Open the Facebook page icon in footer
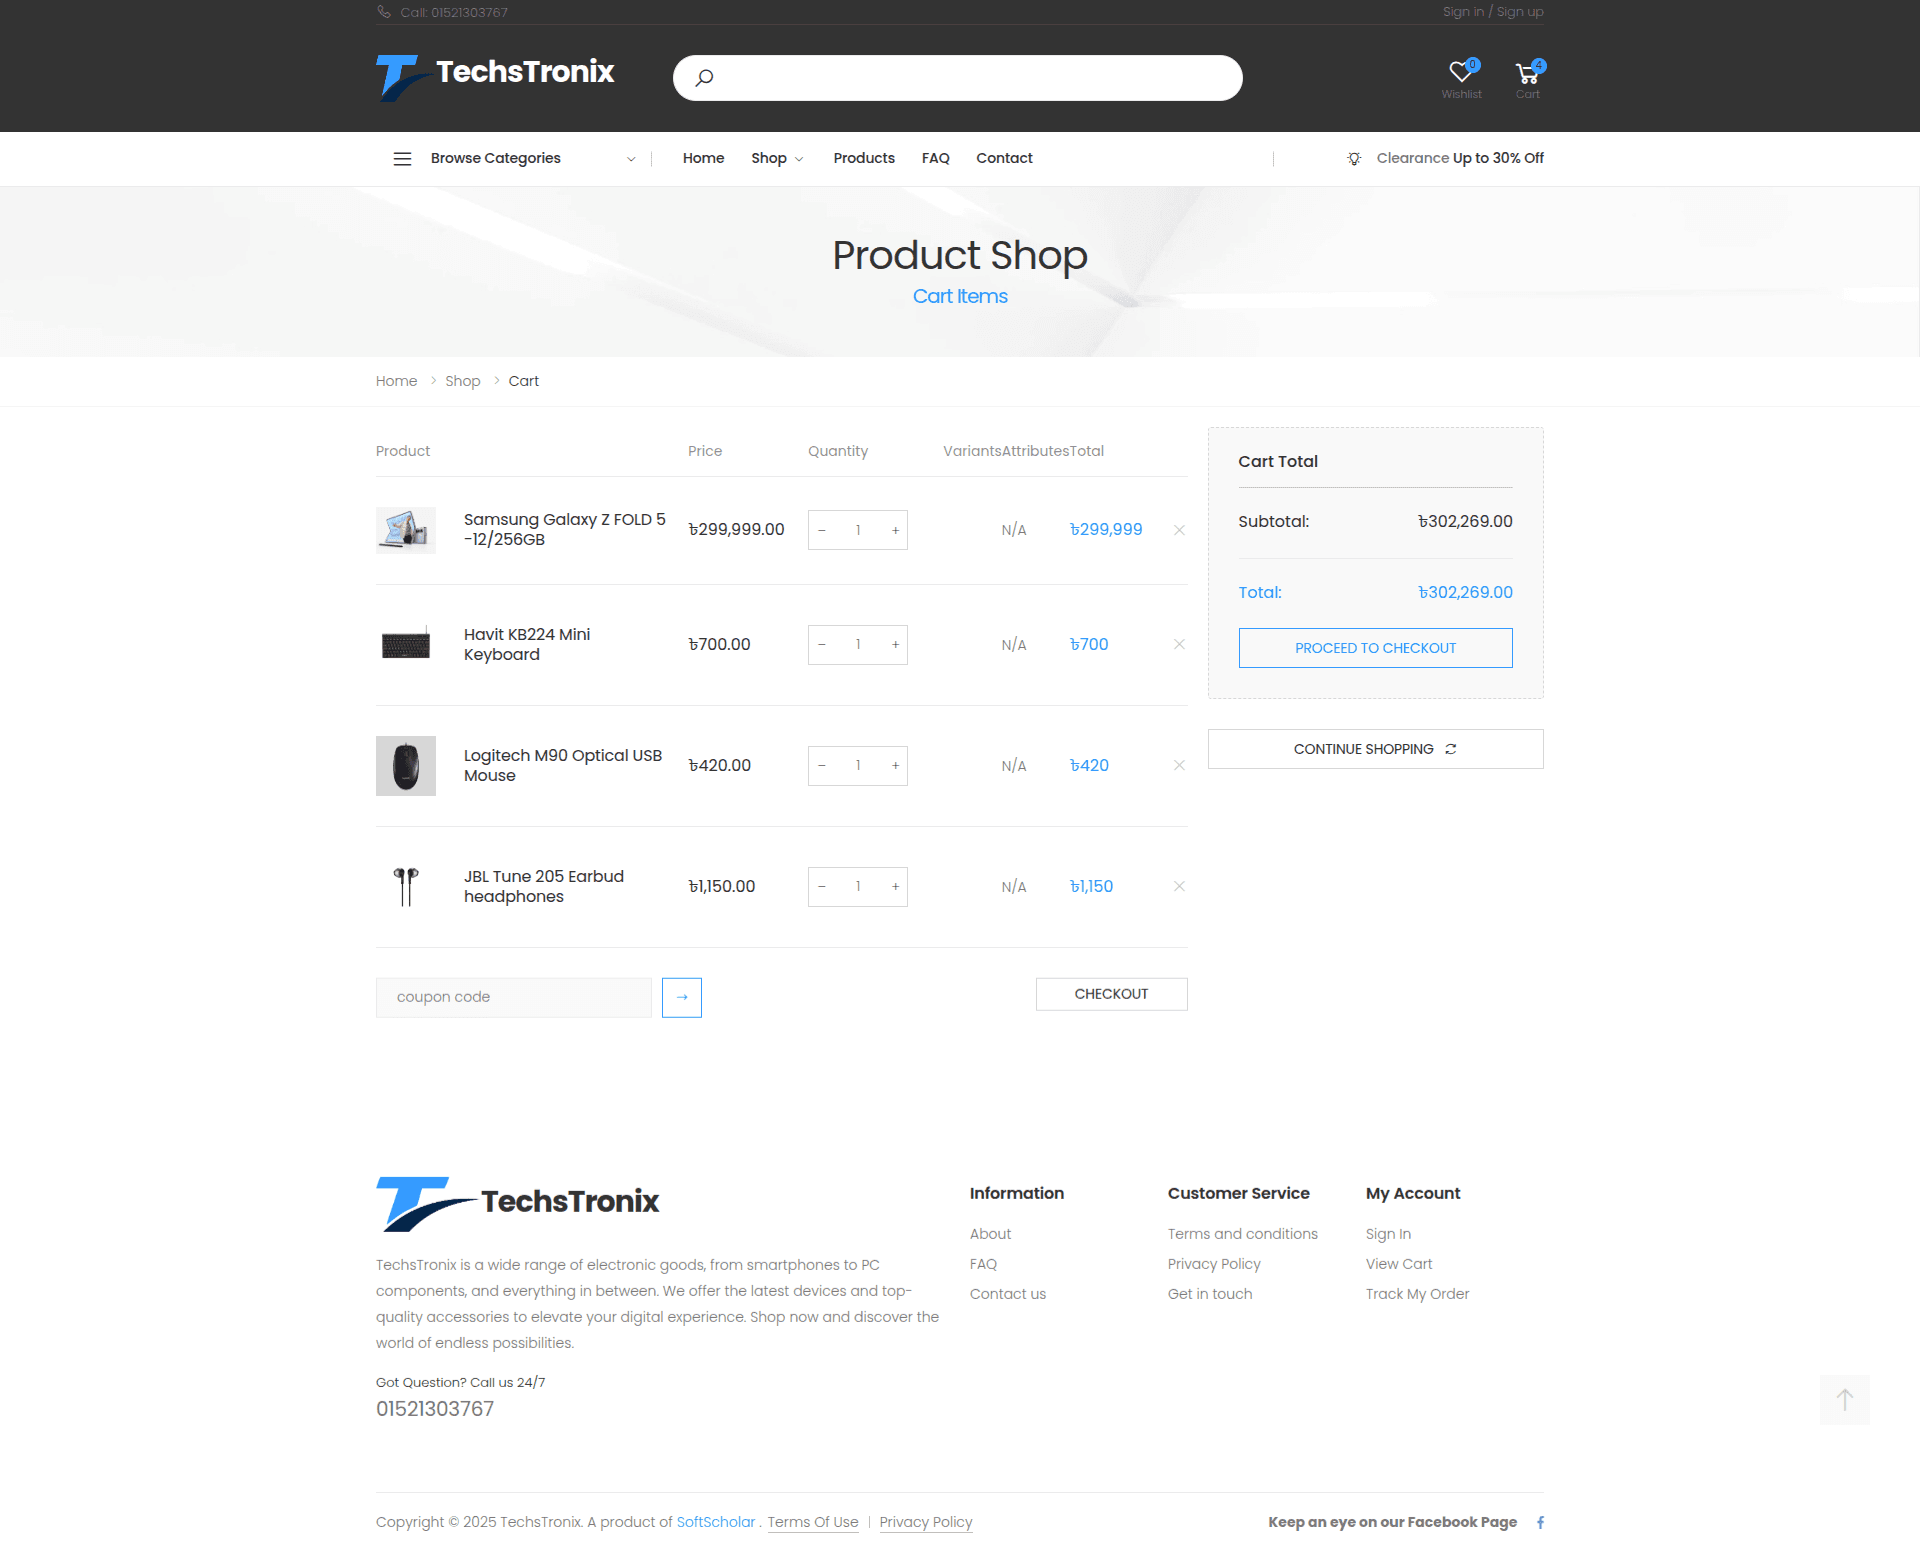 click(1540, 1522)
